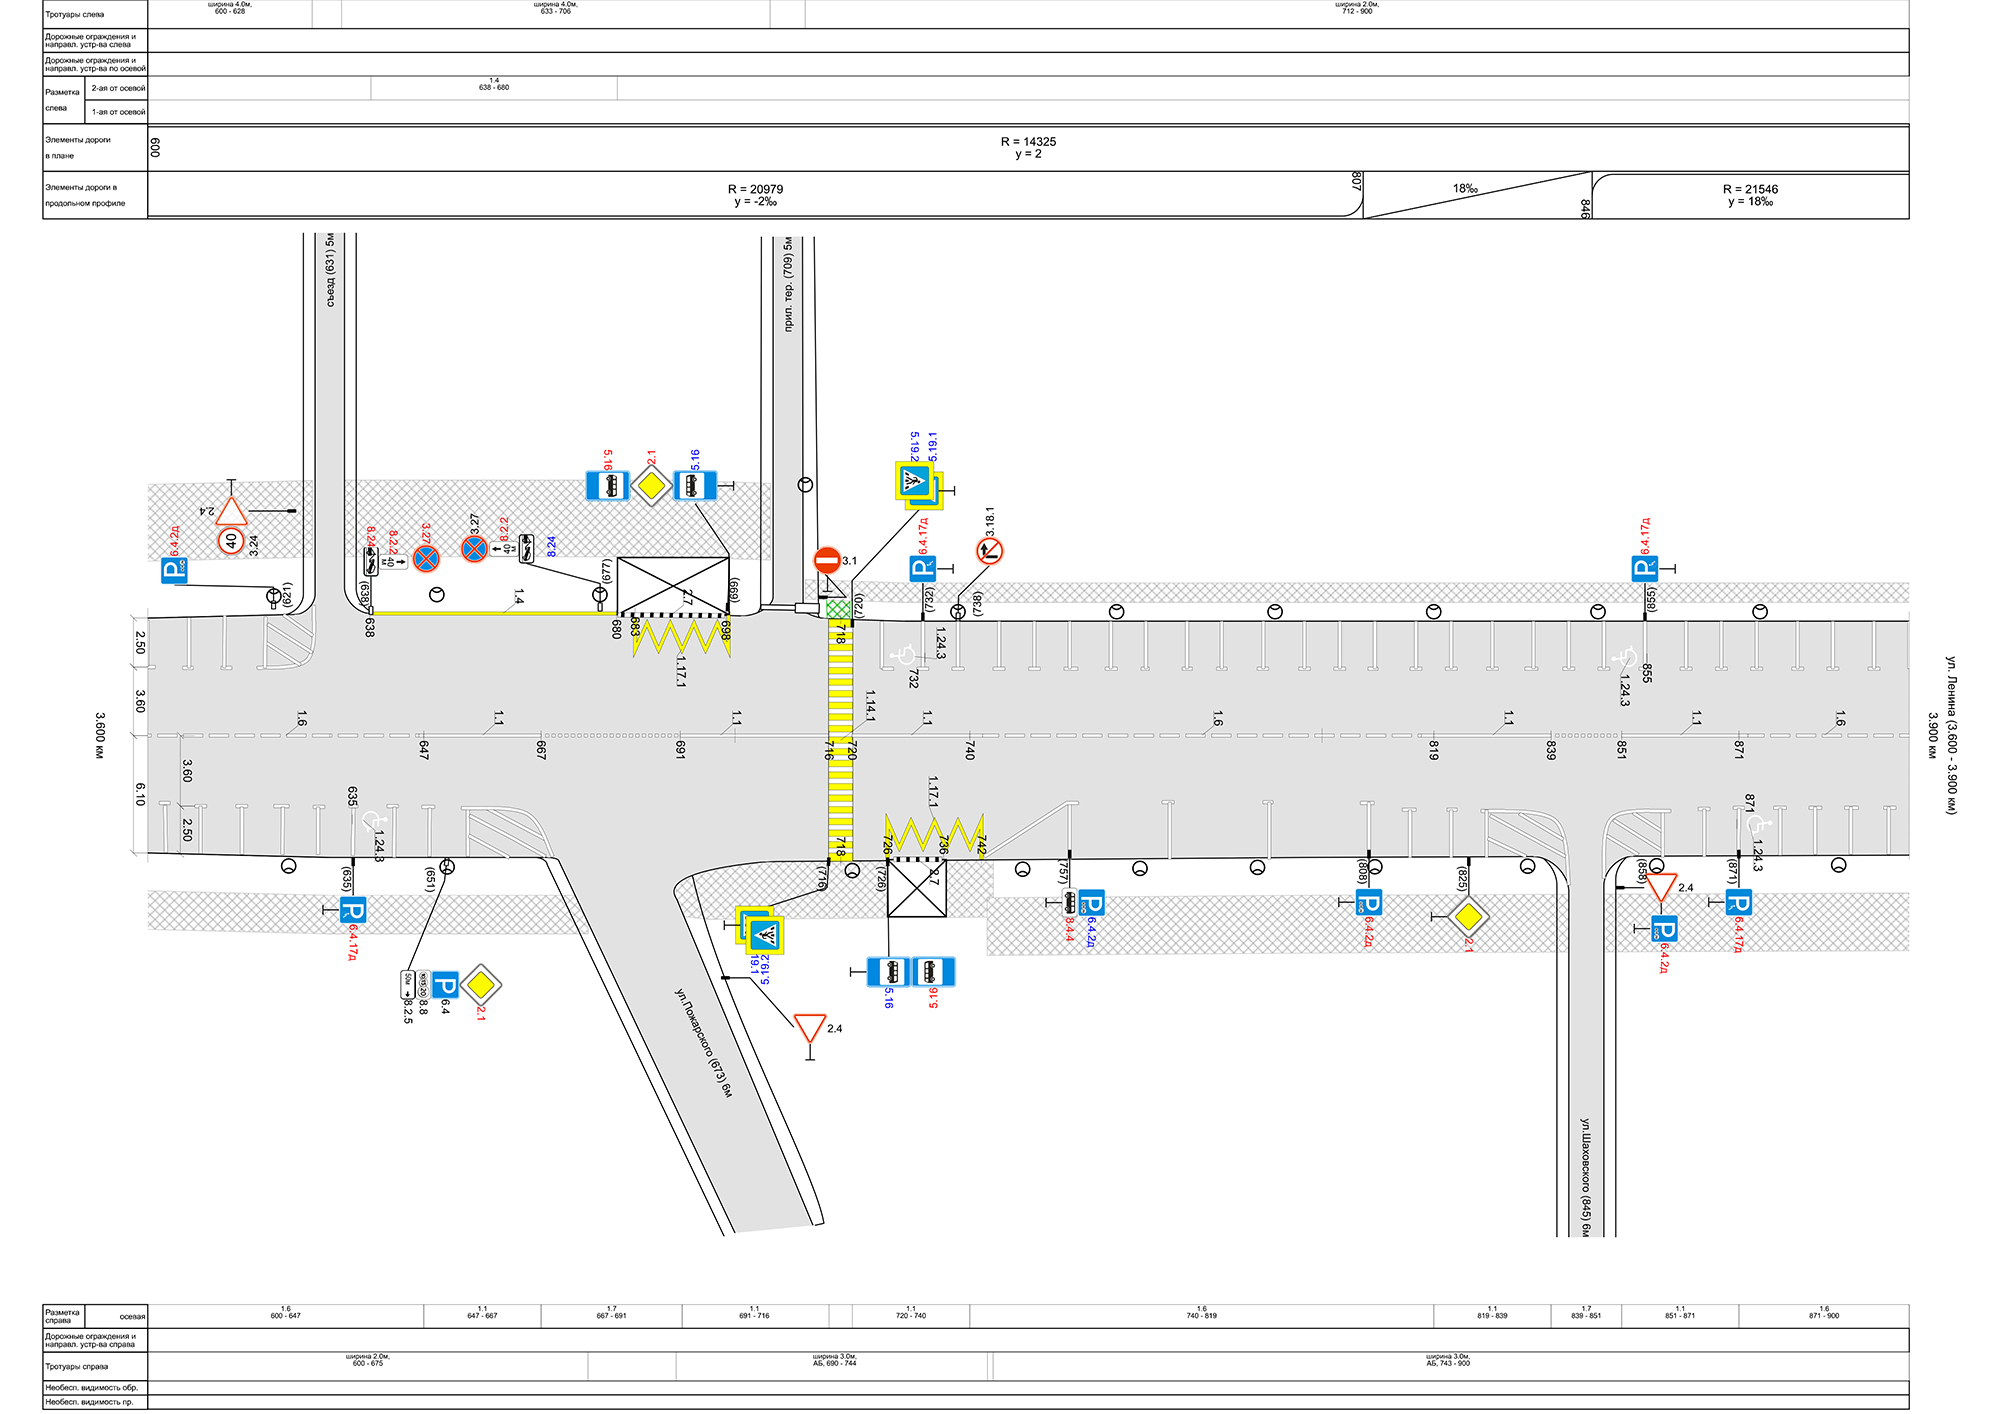The height and width of the screenshot is (1414, 2000).
Task: Click the red No Entry sign 3.1
Action: point(827,560)
